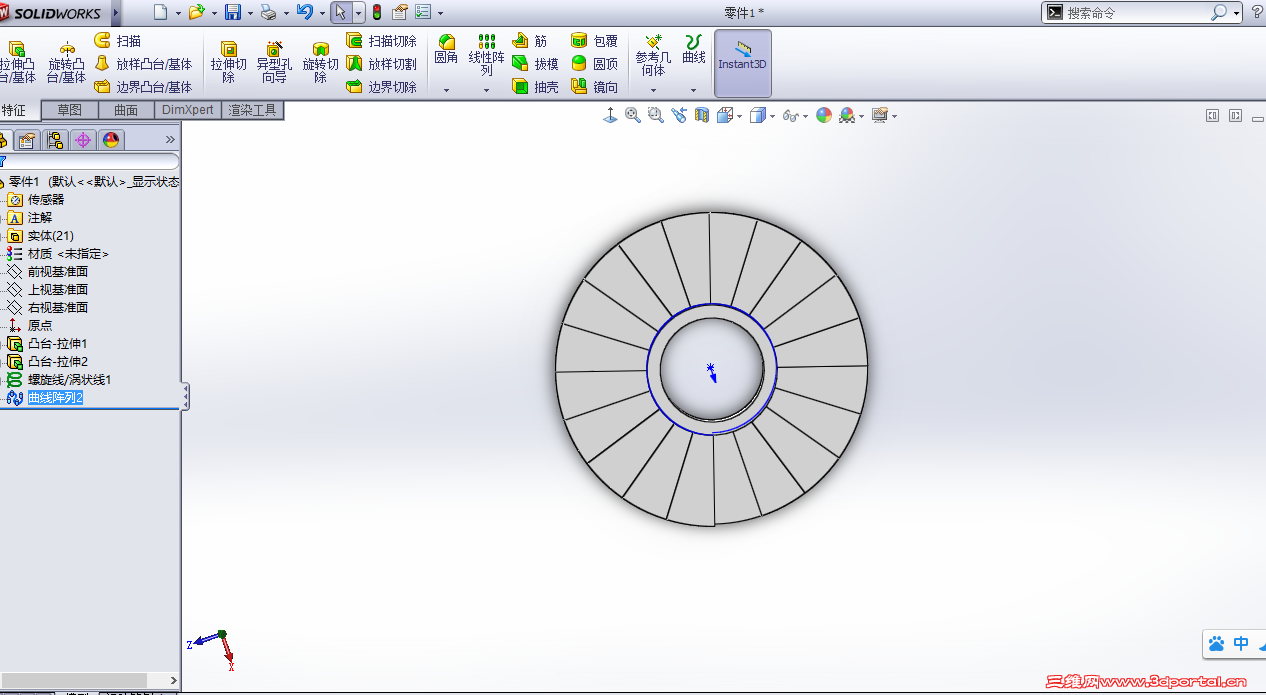The height and width of the screenshot is (695, 1266).
Task: Open the New document dropdown arrow
Action: coord(179,13)
